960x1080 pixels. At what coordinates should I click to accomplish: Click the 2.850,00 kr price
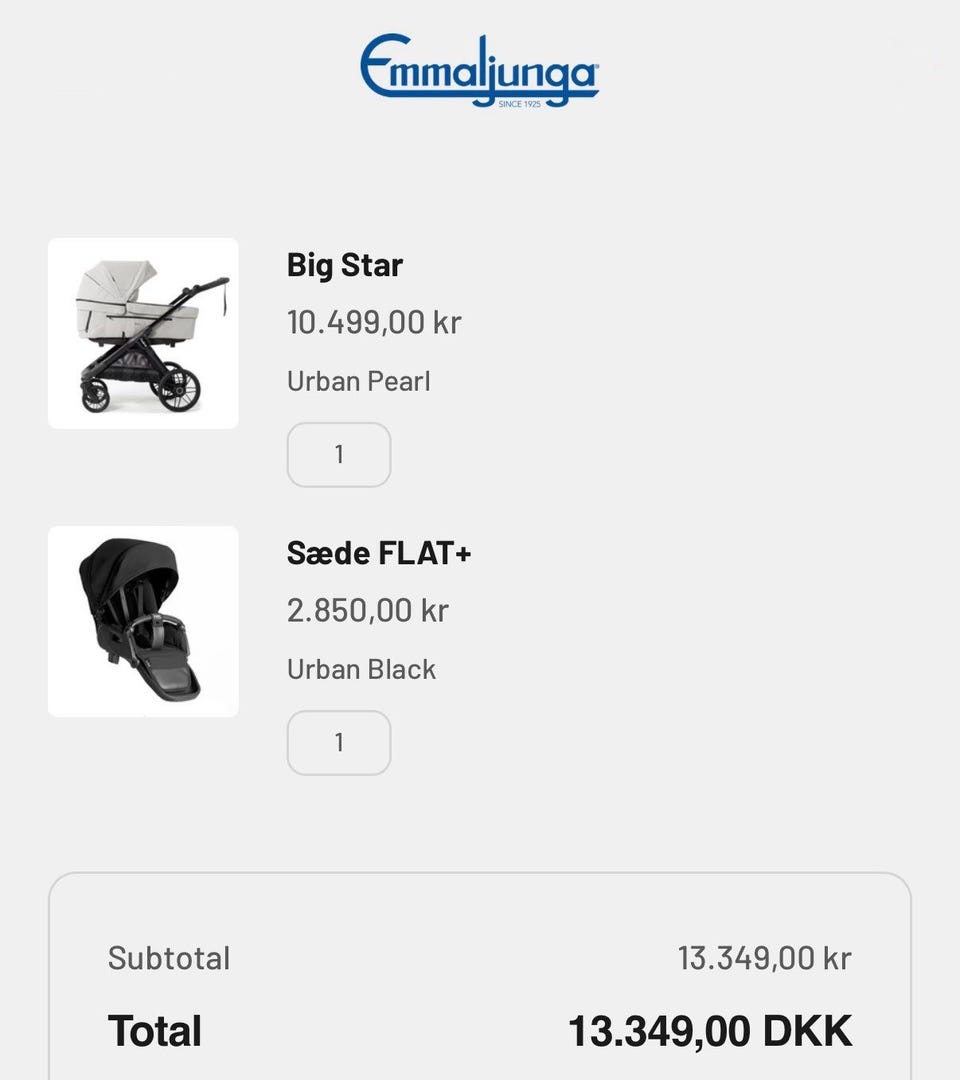(367, 610)
